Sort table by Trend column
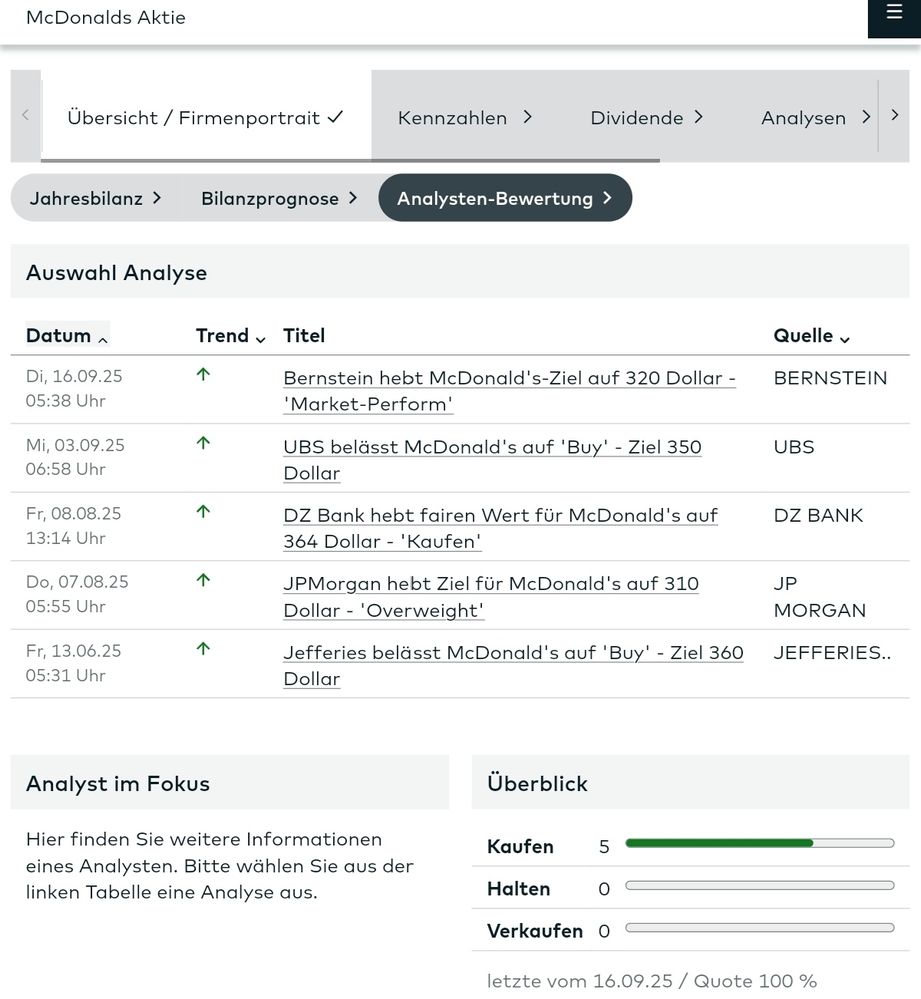Screen dimensions: 921x999 (x=230, y=336)
